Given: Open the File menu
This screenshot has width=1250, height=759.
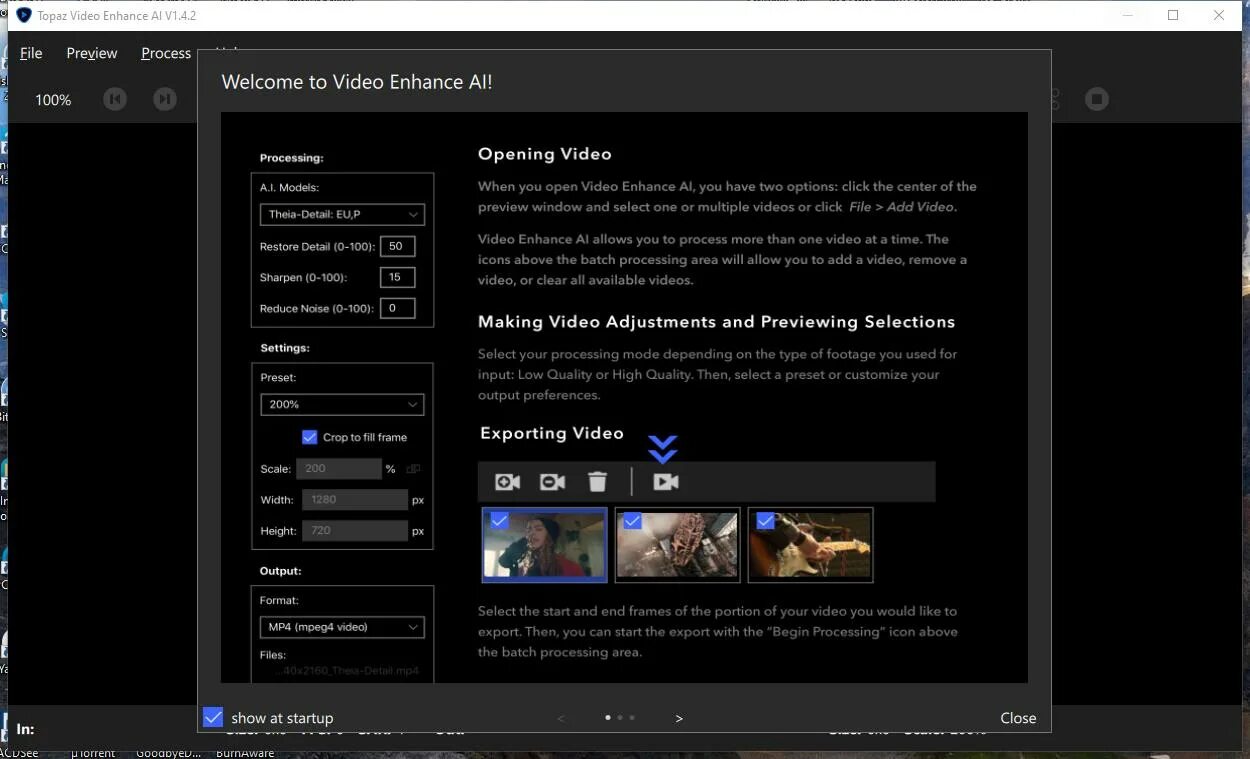Looking at the screenshot, I should coord(31,53).
